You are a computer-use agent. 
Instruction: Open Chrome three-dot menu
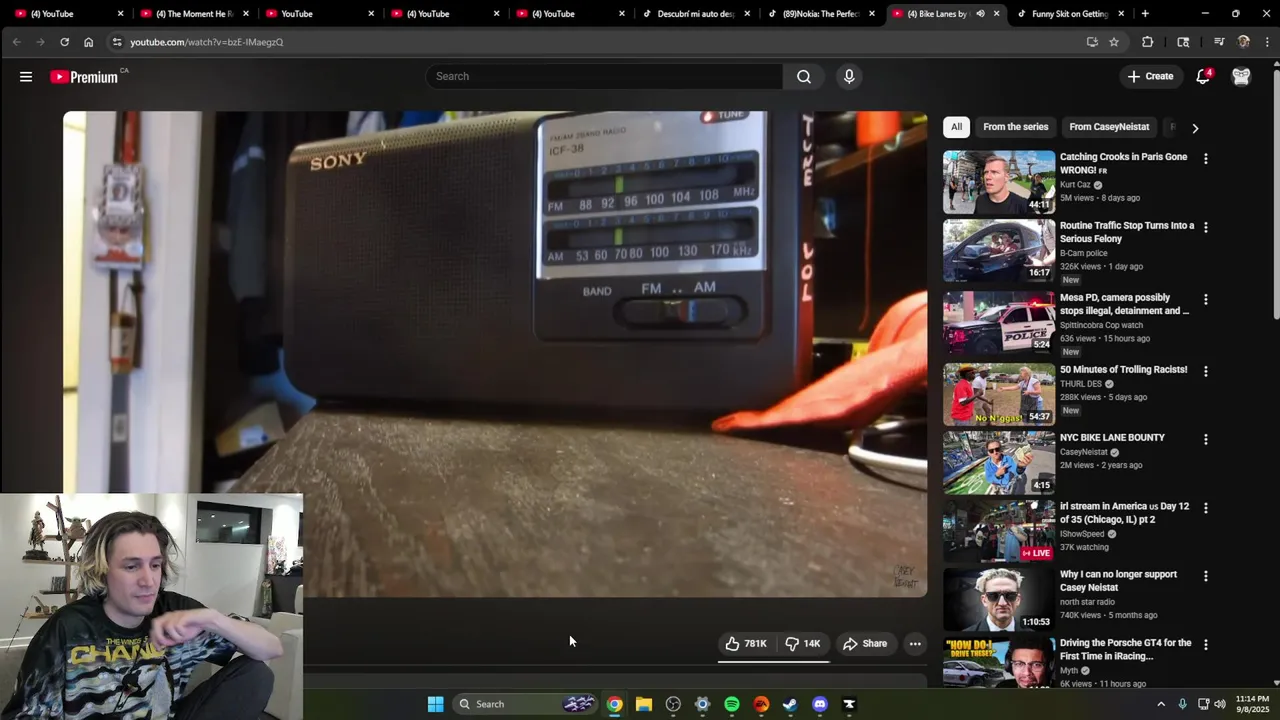pyautogui.click(x=1267, y=42)
